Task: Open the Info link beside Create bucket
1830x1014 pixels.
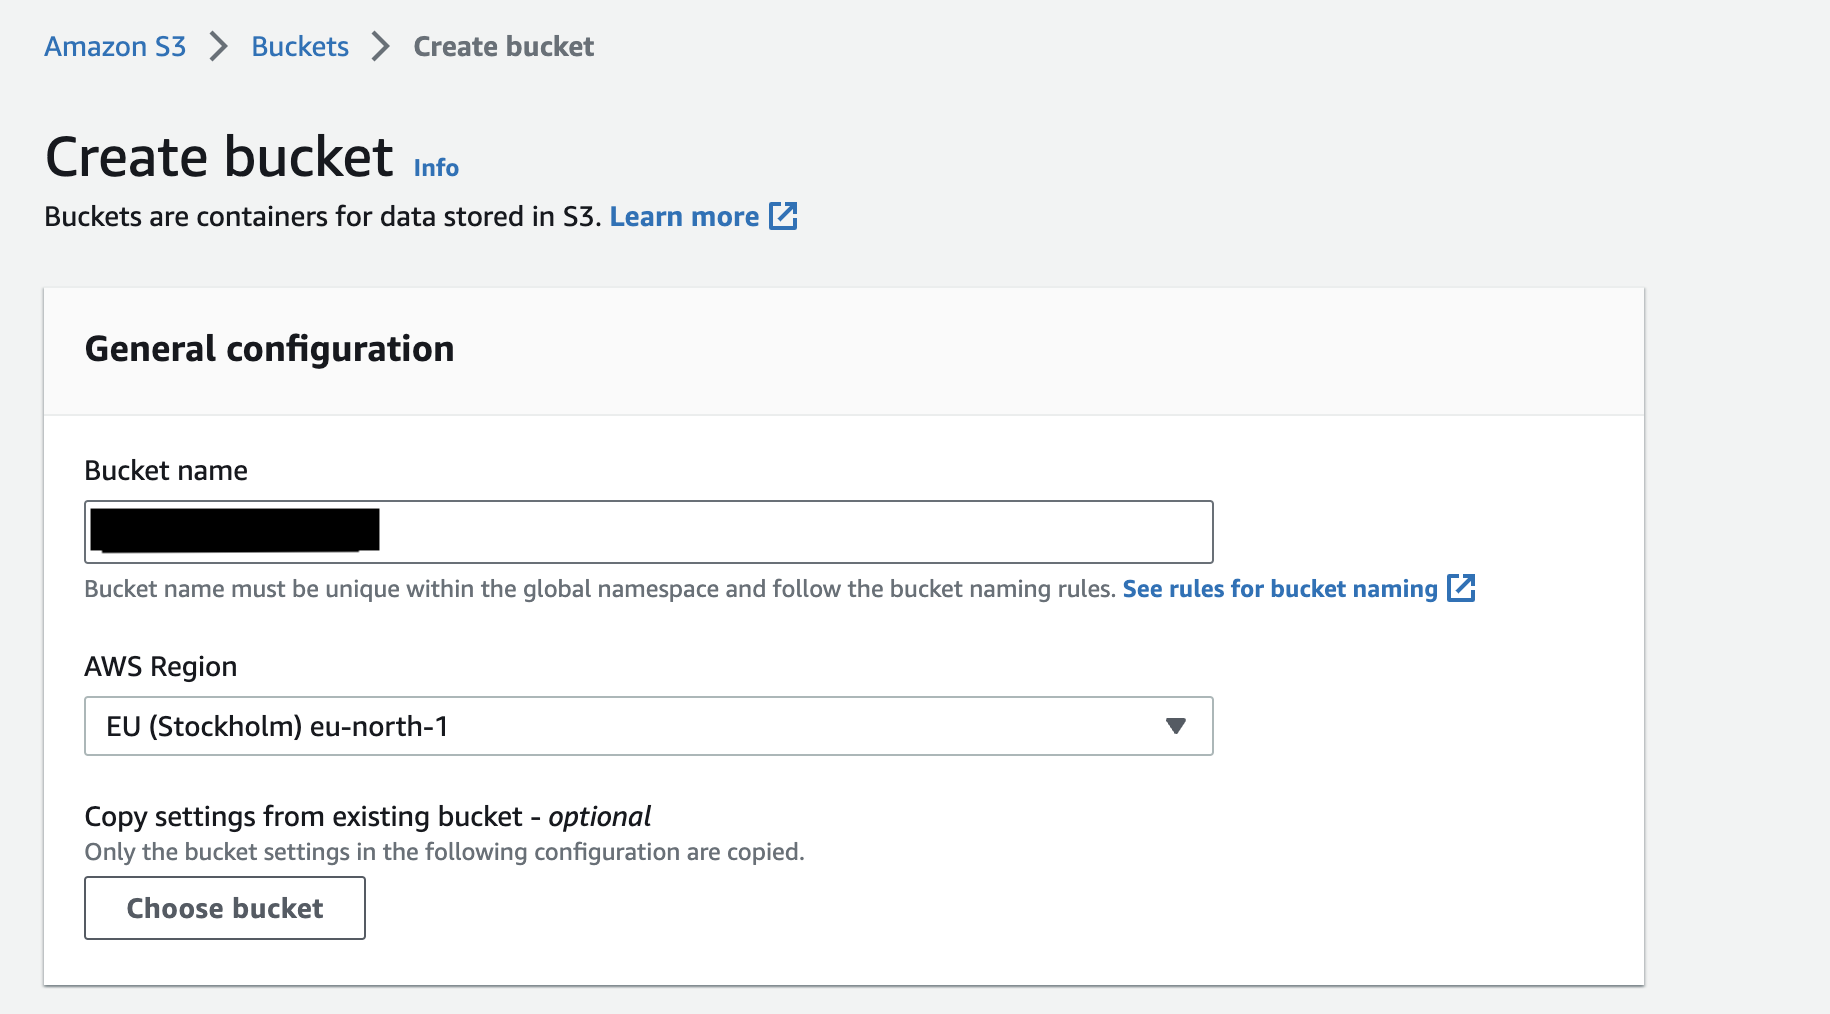Action: (x=436, y=168)
